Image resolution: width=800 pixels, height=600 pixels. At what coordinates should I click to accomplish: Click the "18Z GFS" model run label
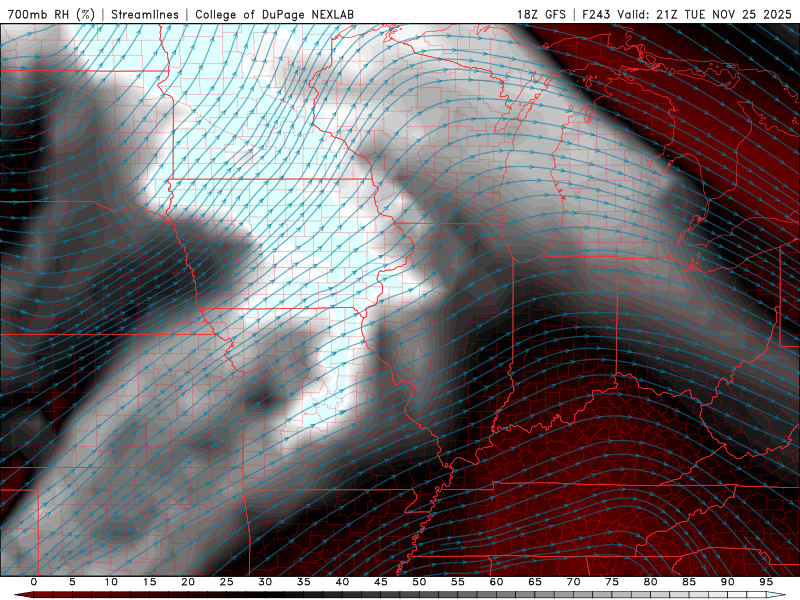541,14
